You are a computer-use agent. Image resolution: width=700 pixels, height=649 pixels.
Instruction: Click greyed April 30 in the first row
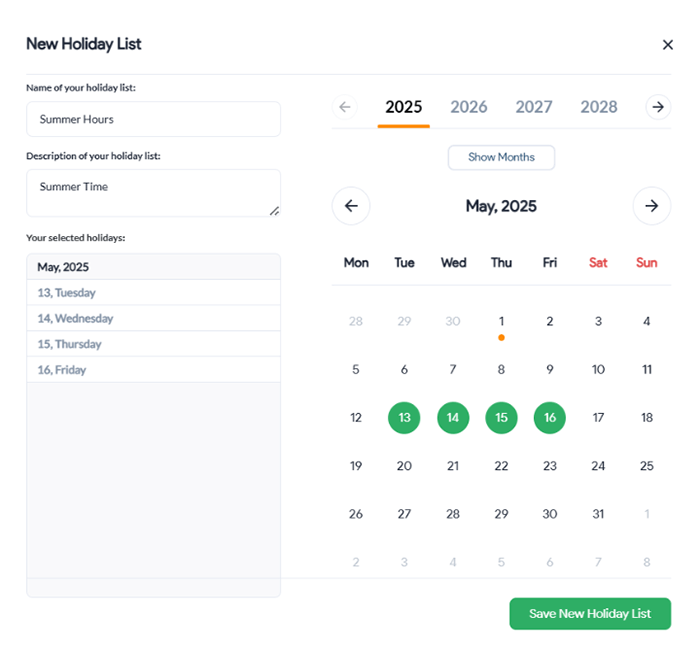click(x=453, y=321)
